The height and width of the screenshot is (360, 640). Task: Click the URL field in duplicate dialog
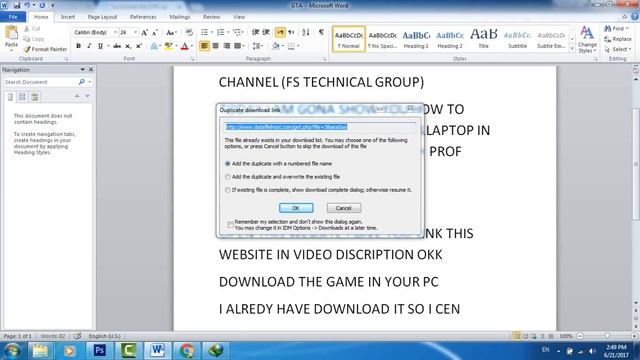click(x=320, y=127)
